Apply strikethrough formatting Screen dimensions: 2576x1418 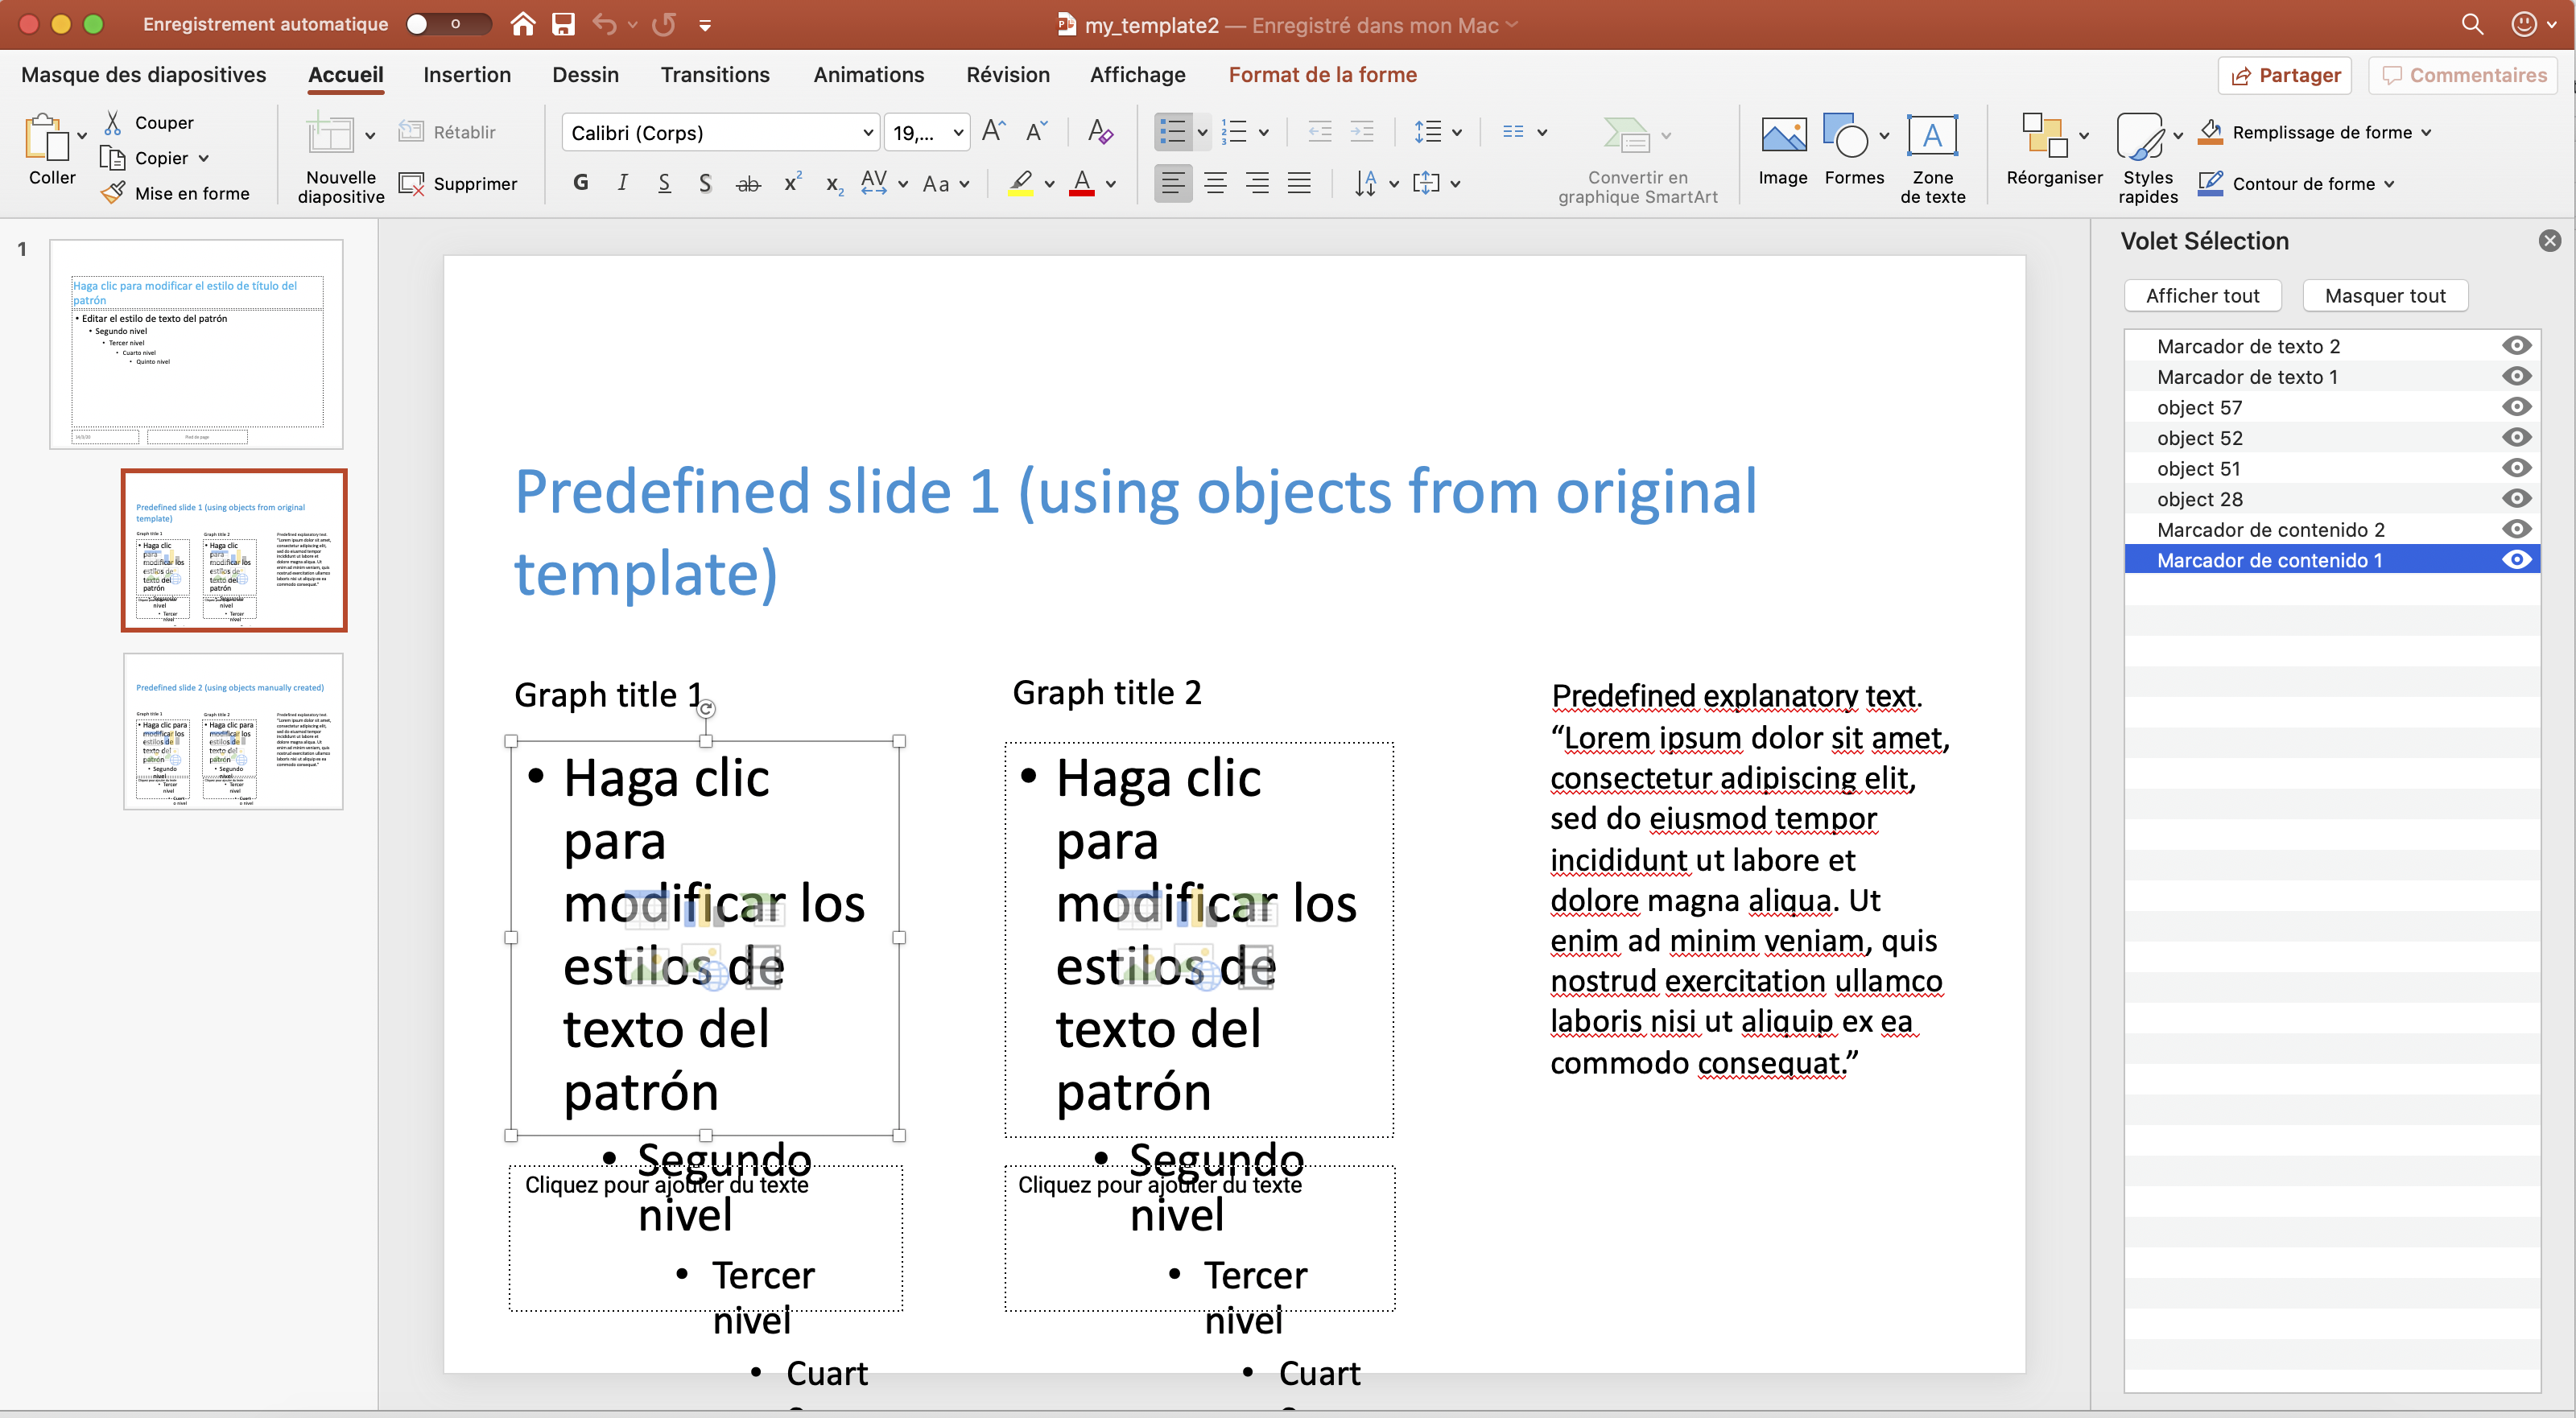click(748, 183)
